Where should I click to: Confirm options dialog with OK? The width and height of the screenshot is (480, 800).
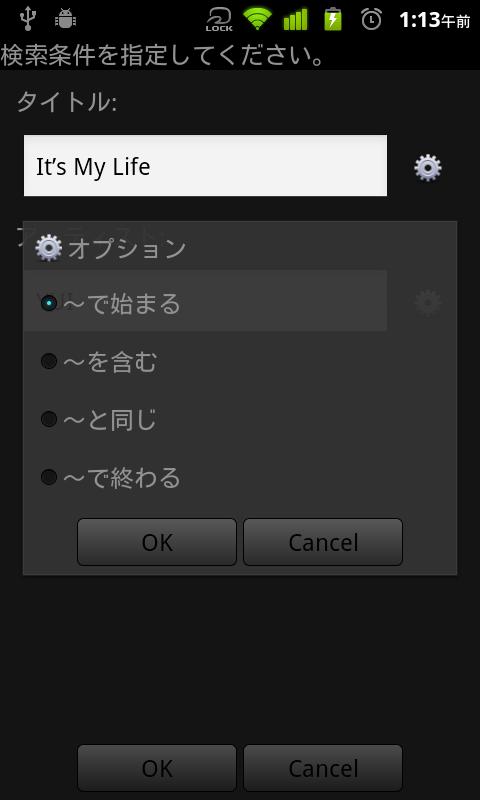click(x=157, y=542)
